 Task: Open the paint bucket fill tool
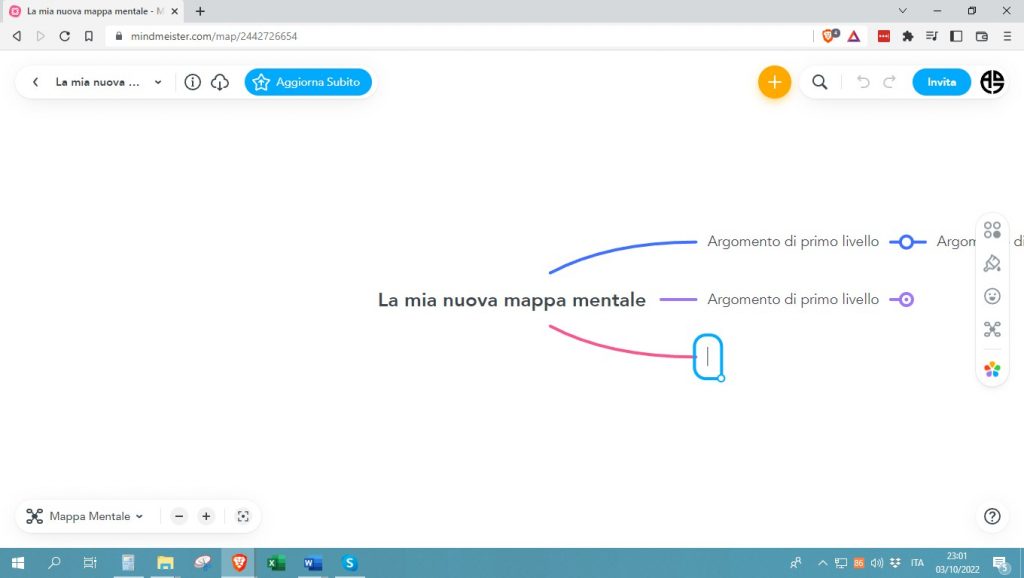tap(992, 263)
